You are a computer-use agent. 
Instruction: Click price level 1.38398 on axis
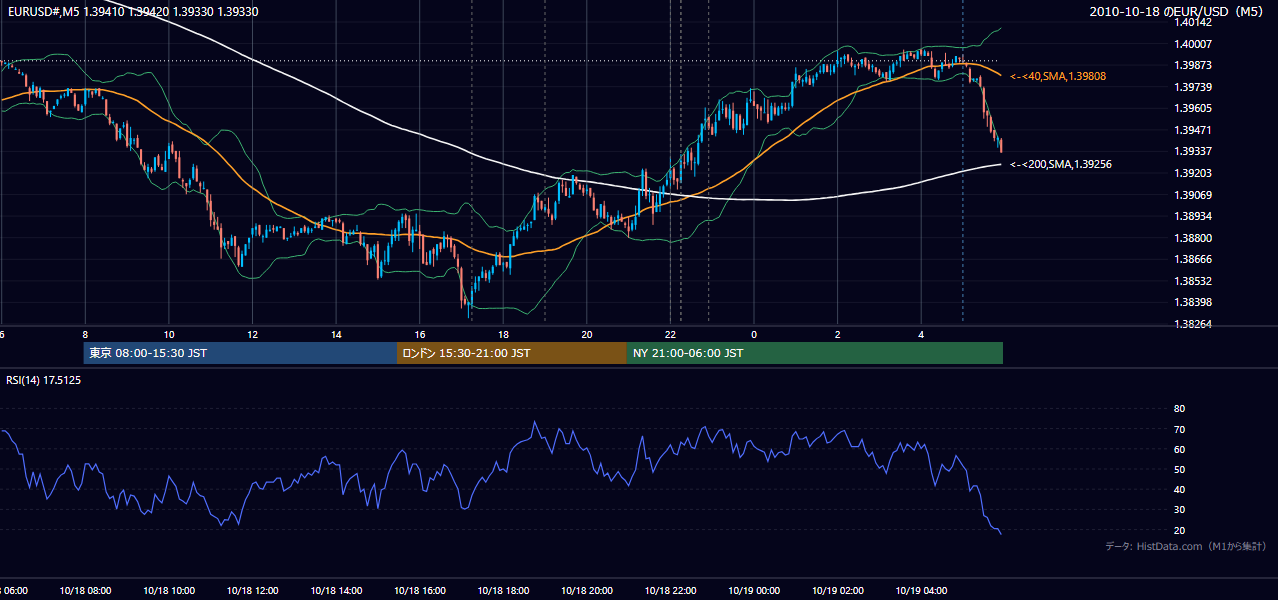(x=1194, y=302)
